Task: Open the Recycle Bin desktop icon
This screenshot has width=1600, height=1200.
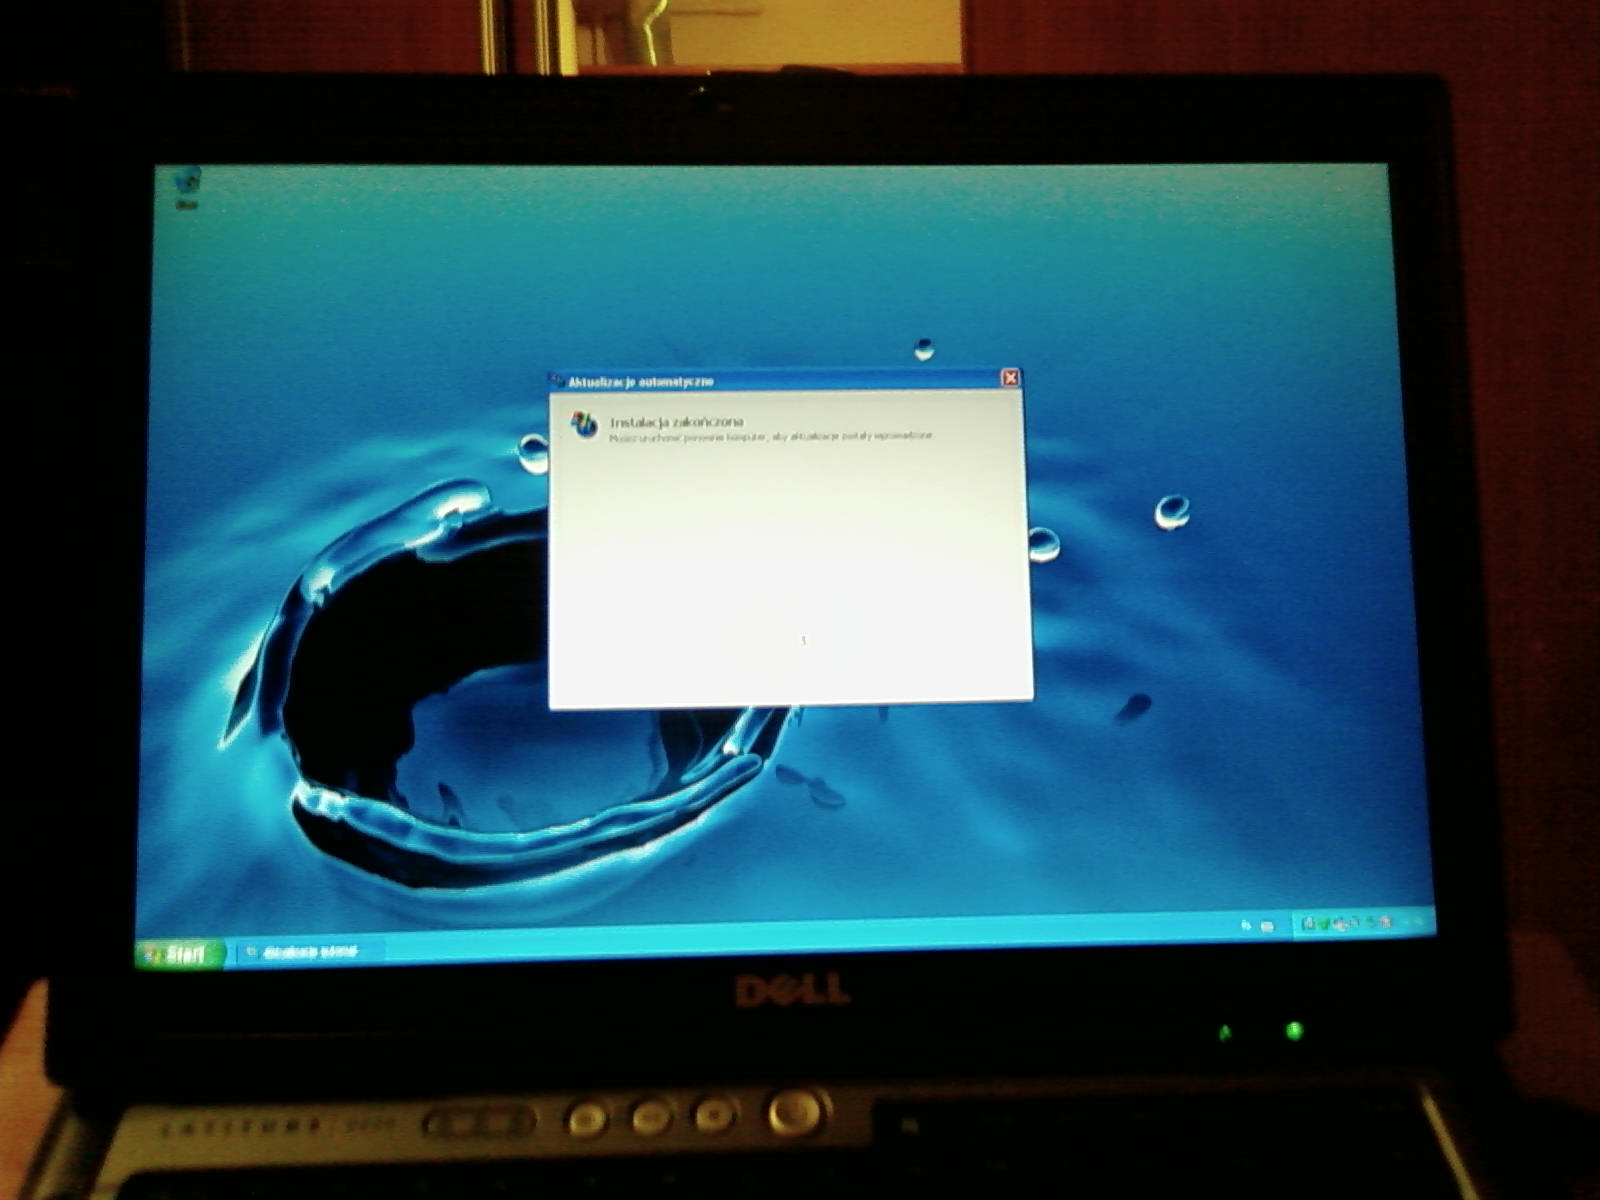Action: coord(187,184)
